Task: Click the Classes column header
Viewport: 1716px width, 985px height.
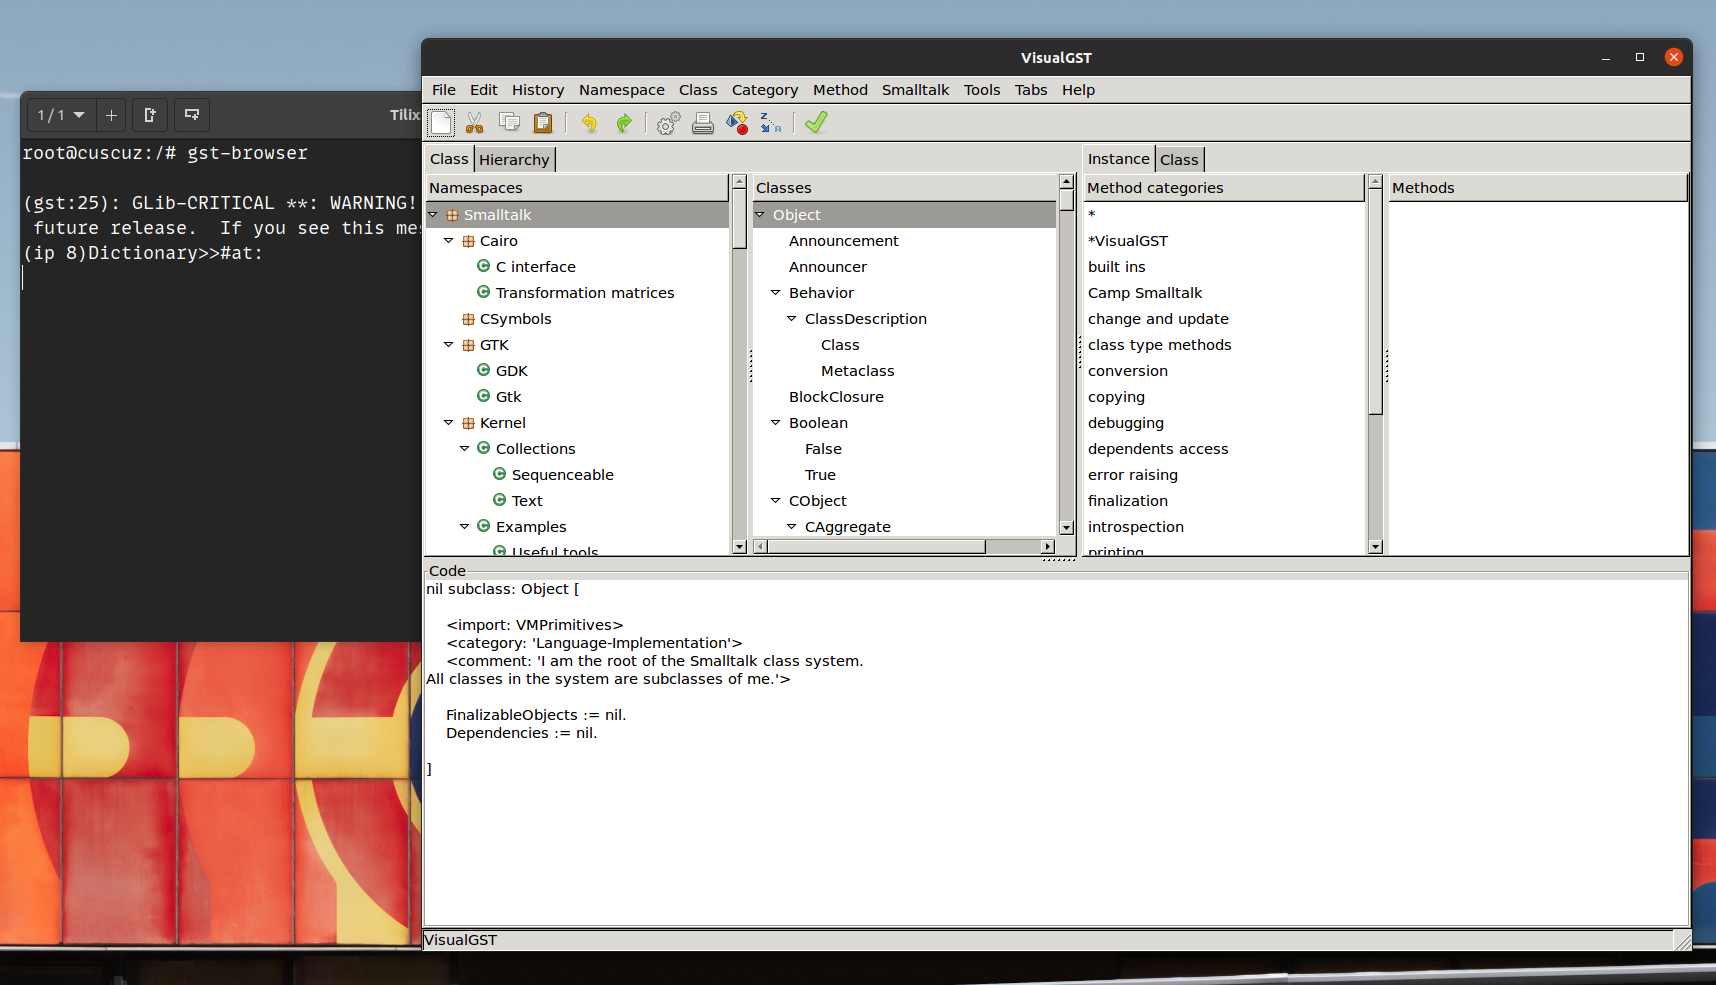Action: 904,188
